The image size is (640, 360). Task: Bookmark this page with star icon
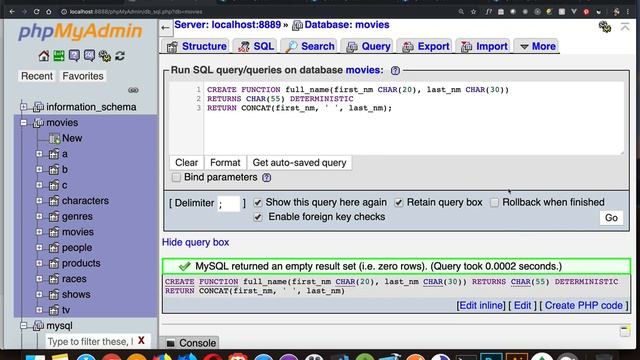tap(473, 12)
